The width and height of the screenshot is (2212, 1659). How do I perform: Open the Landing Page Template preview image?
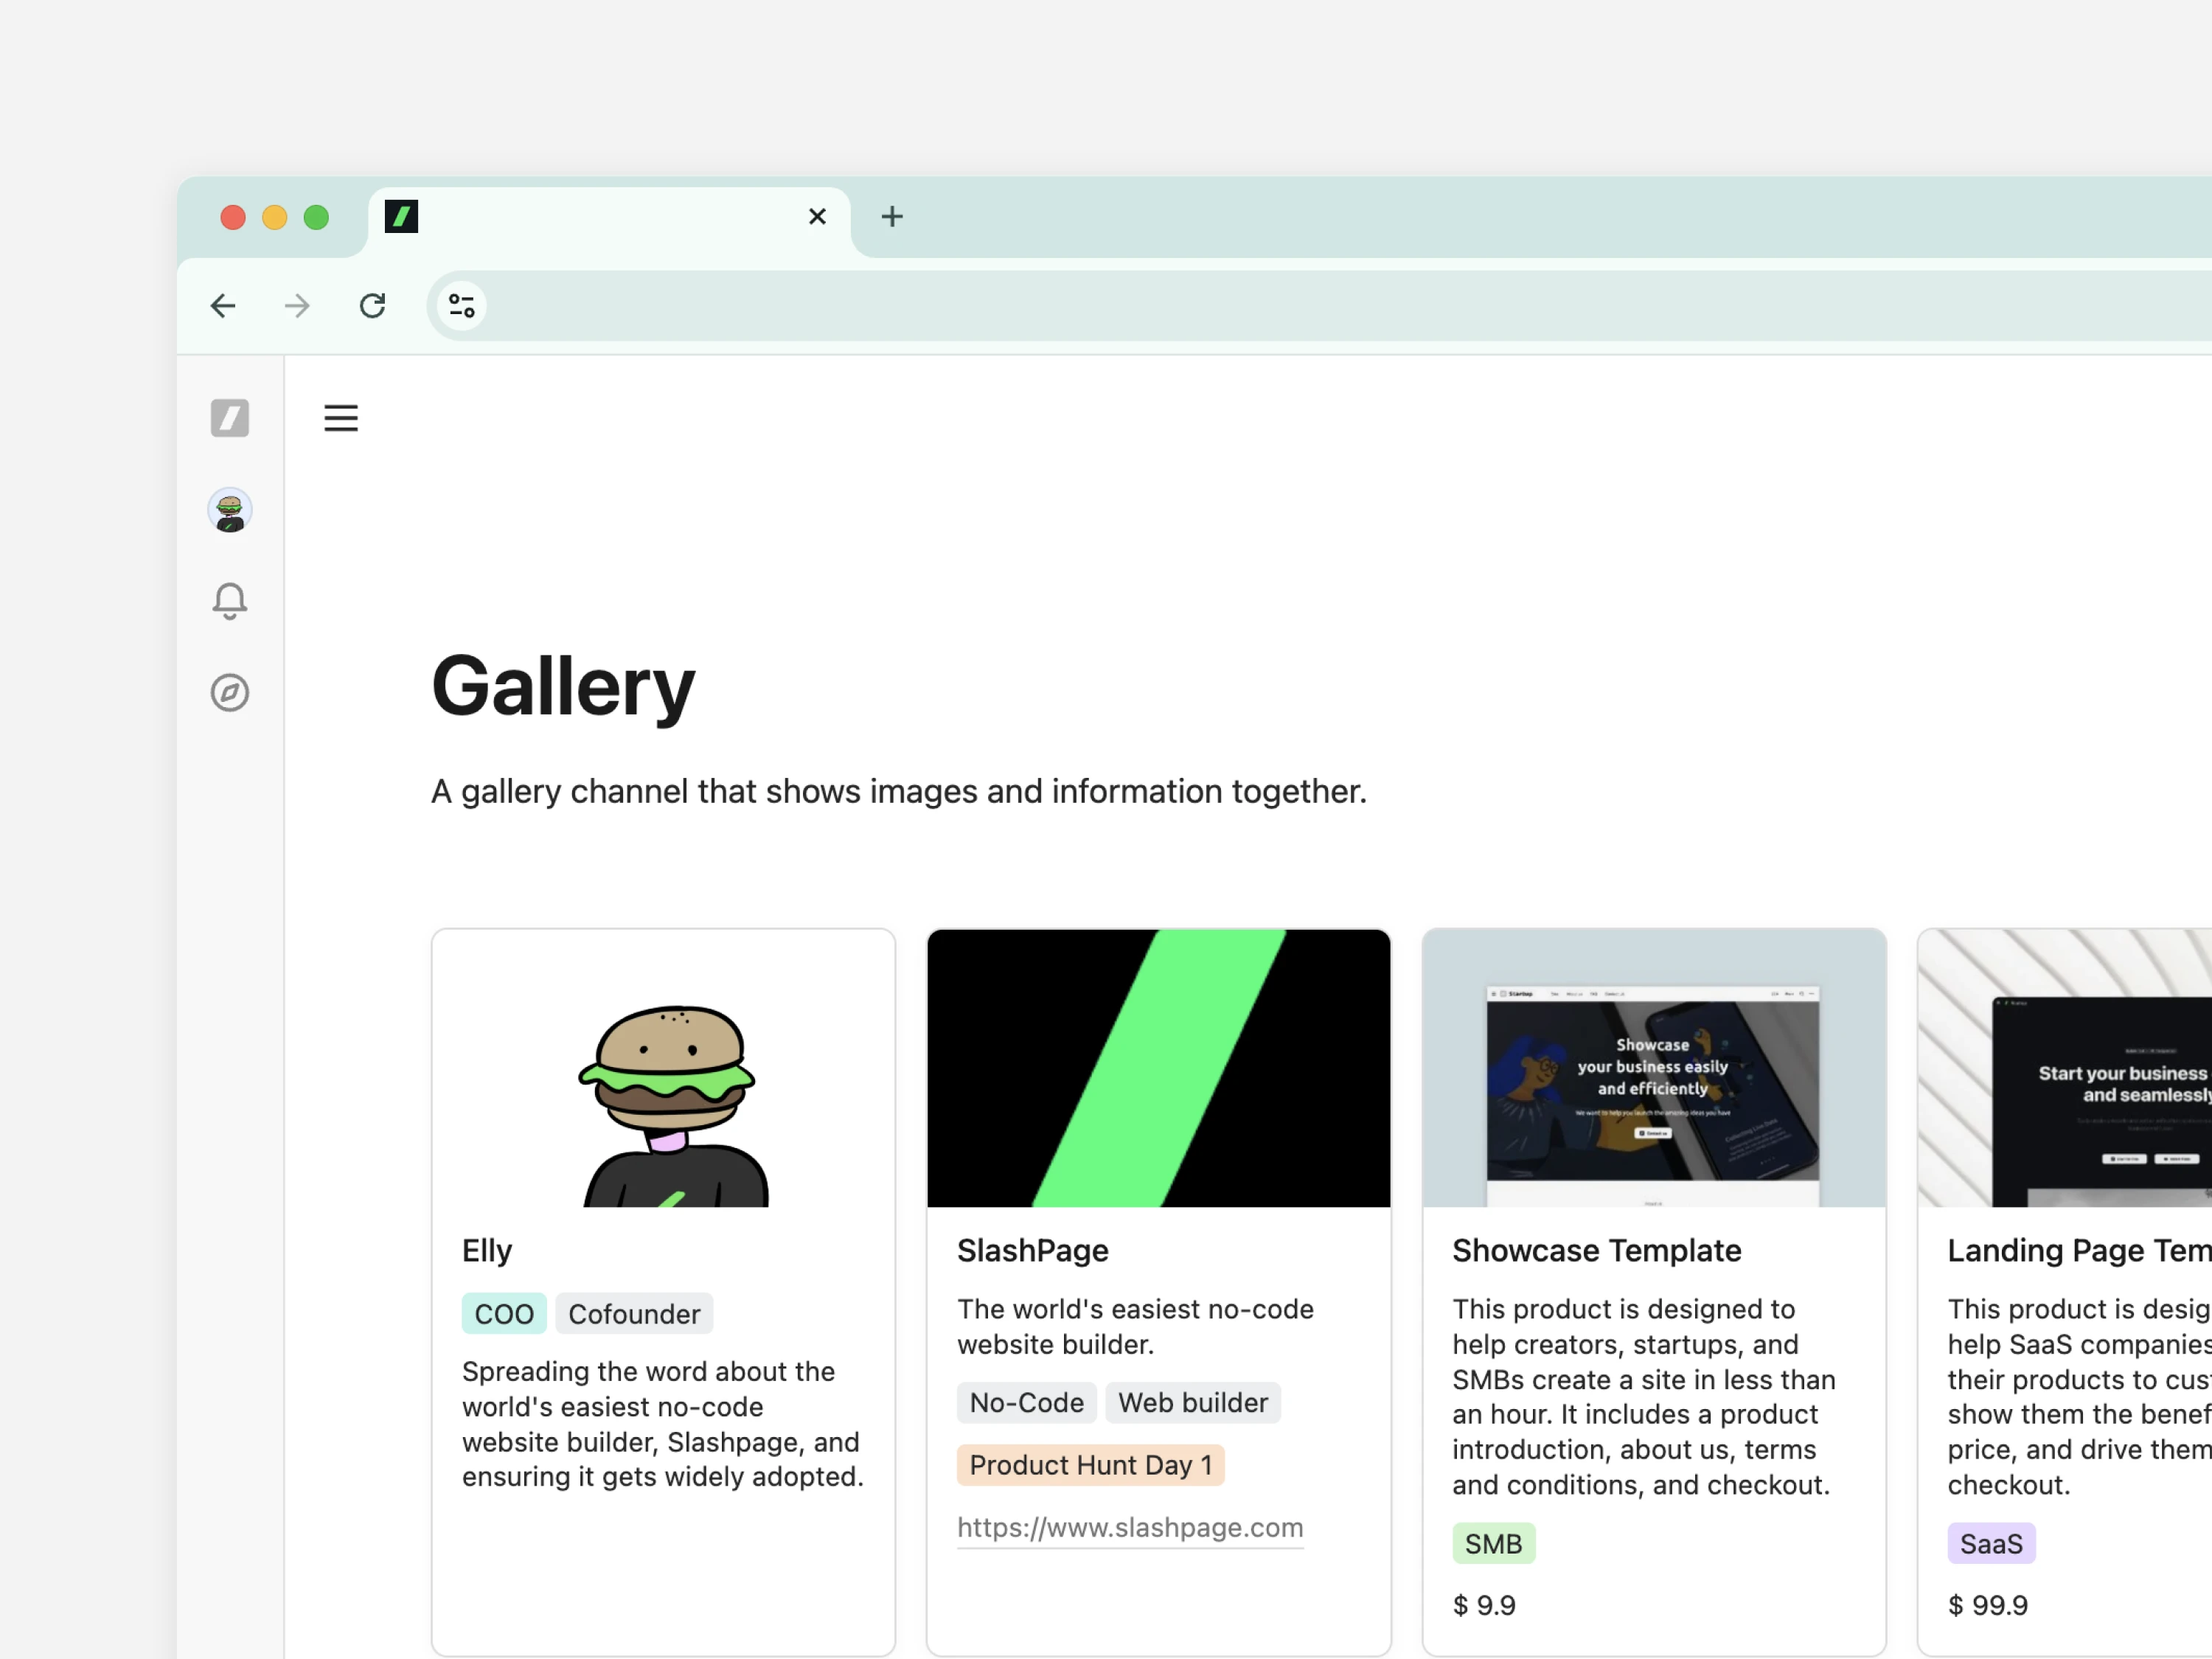tap(2065, 1068)
